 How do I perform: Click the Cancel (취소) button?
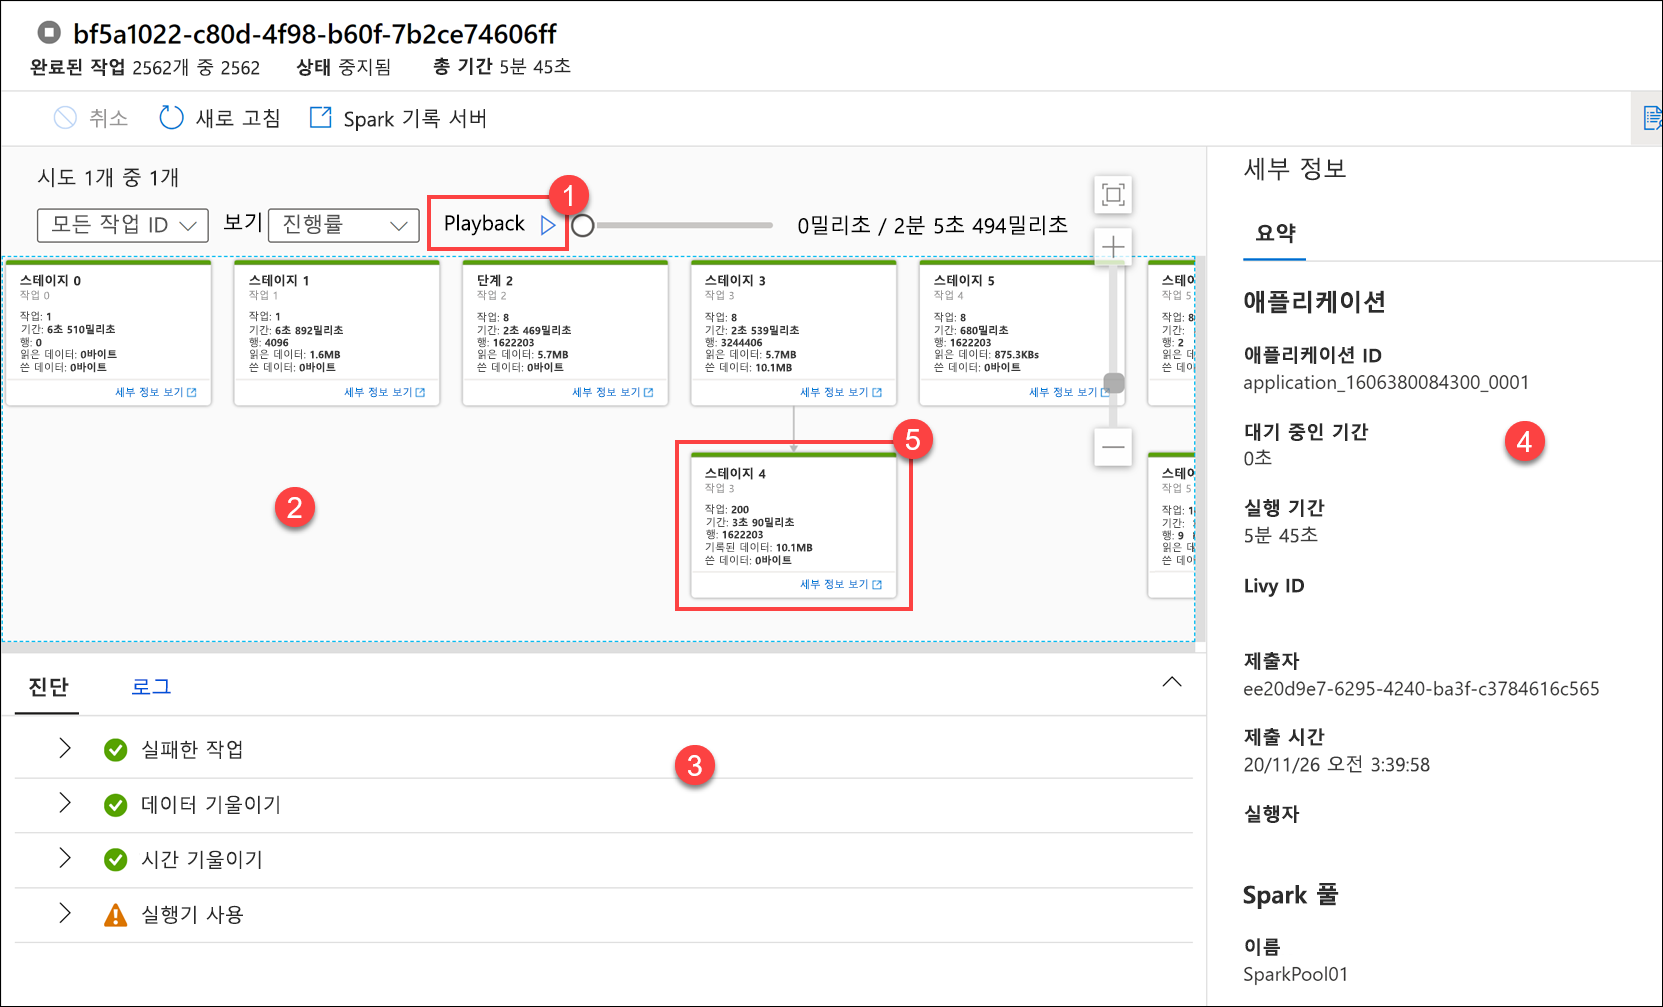[91, 118]
